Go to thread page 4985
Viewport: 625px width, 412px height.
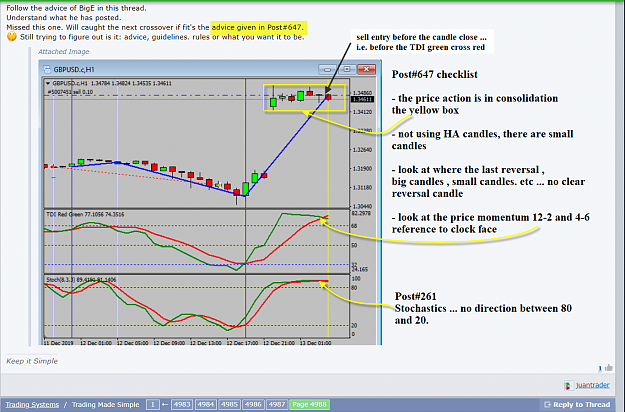[x=230, y=404]
